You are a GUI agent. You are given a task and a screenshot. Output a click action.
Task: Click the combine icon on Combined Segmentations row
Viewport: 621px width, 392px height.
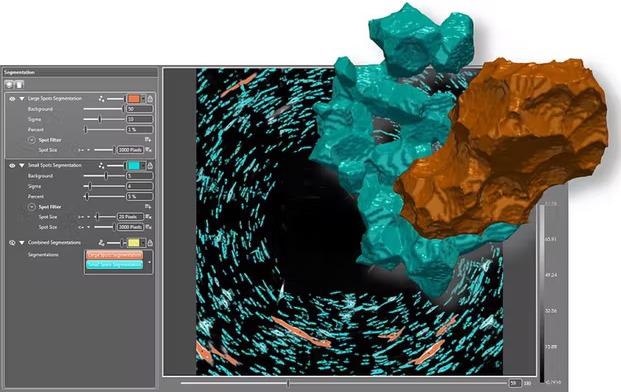102,243
